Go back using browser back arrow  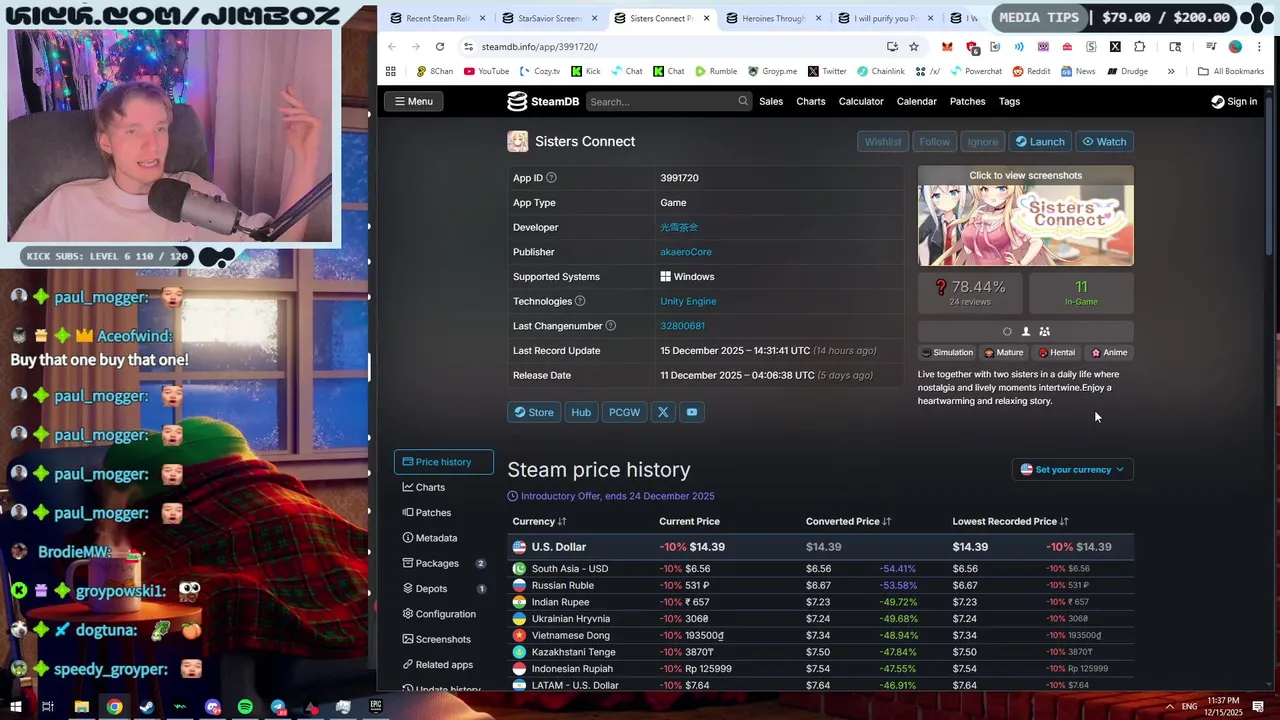pyautogui.click(x=392, y=47)
